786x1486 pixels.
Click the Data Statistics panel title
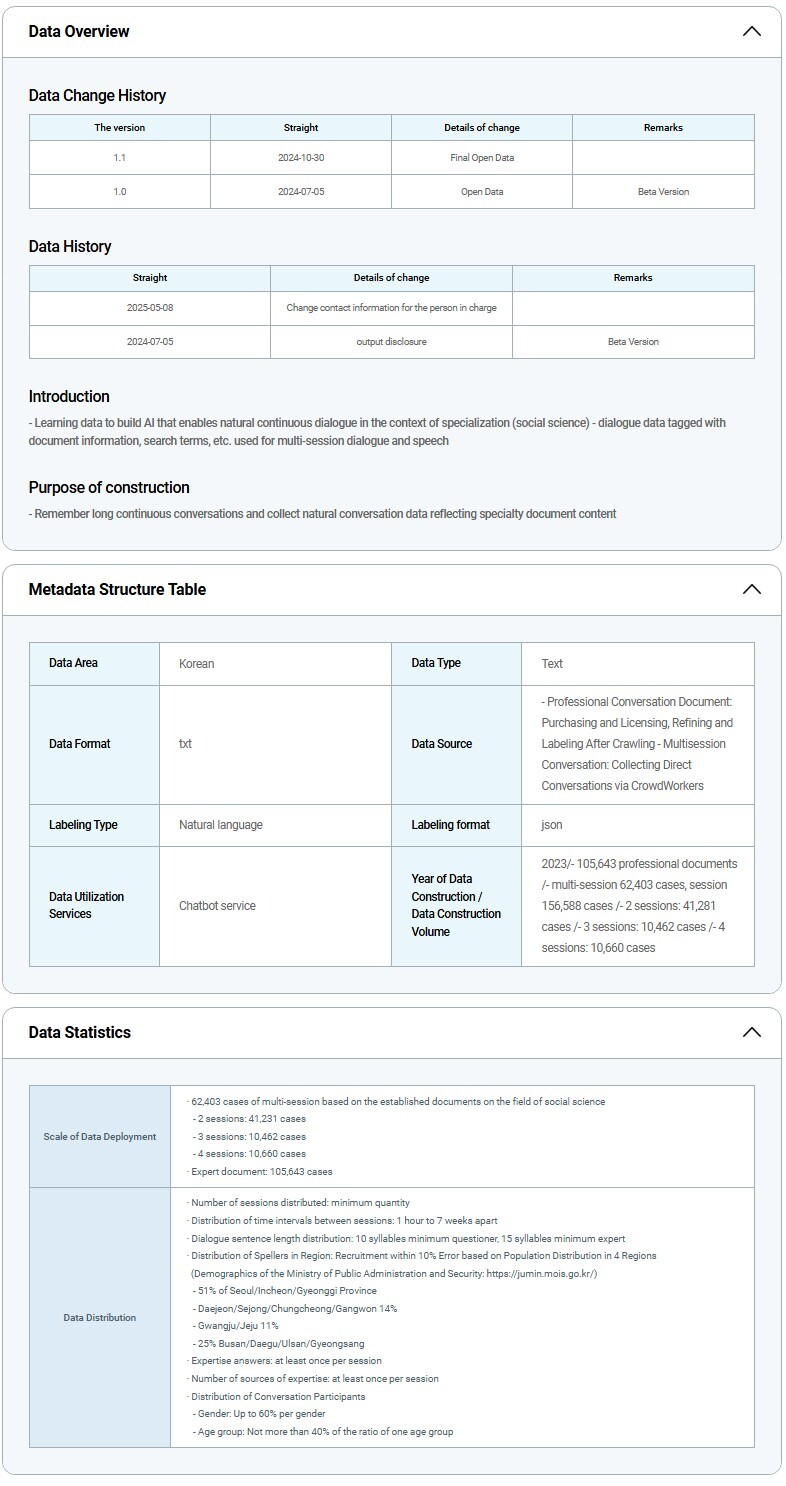(79, 1032)
